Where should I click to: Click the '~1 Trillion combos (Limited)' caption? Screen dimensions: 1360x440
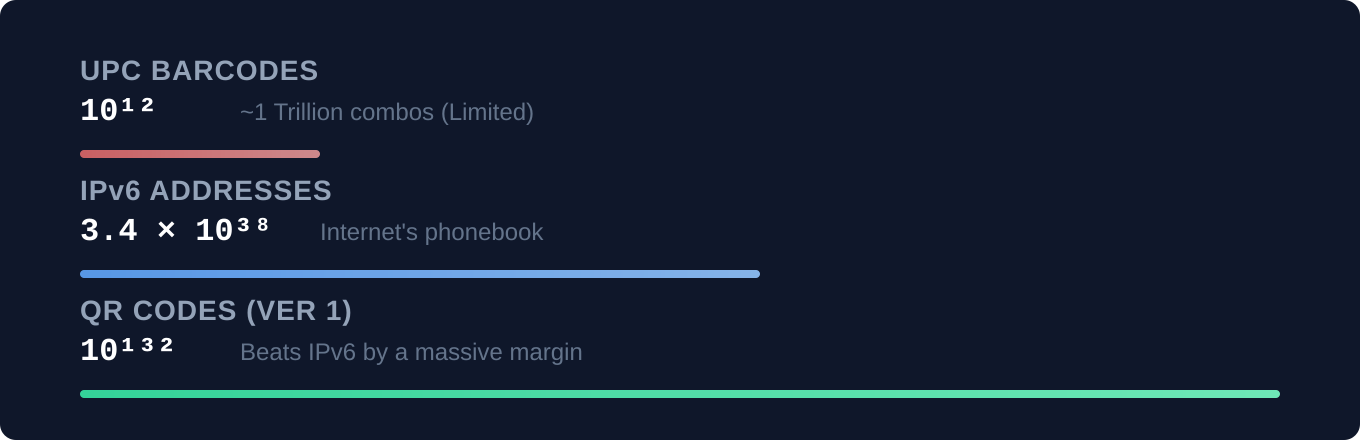tap(386, 112)
